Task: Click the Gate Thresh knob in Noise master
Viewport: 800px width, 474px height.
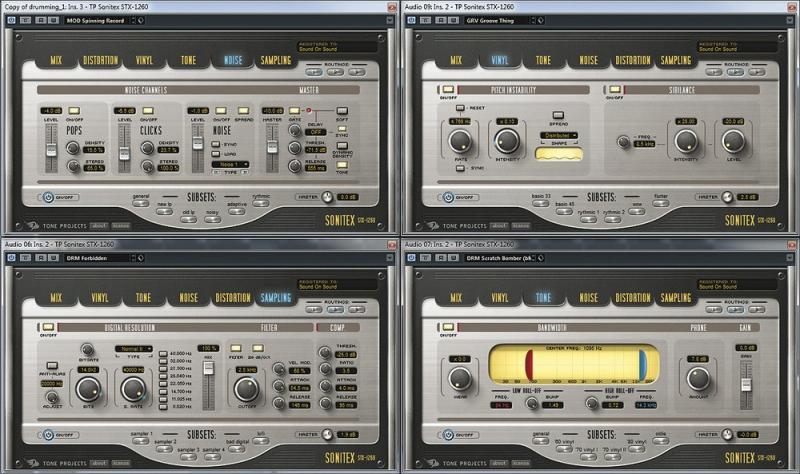Action: click(294, 148)
